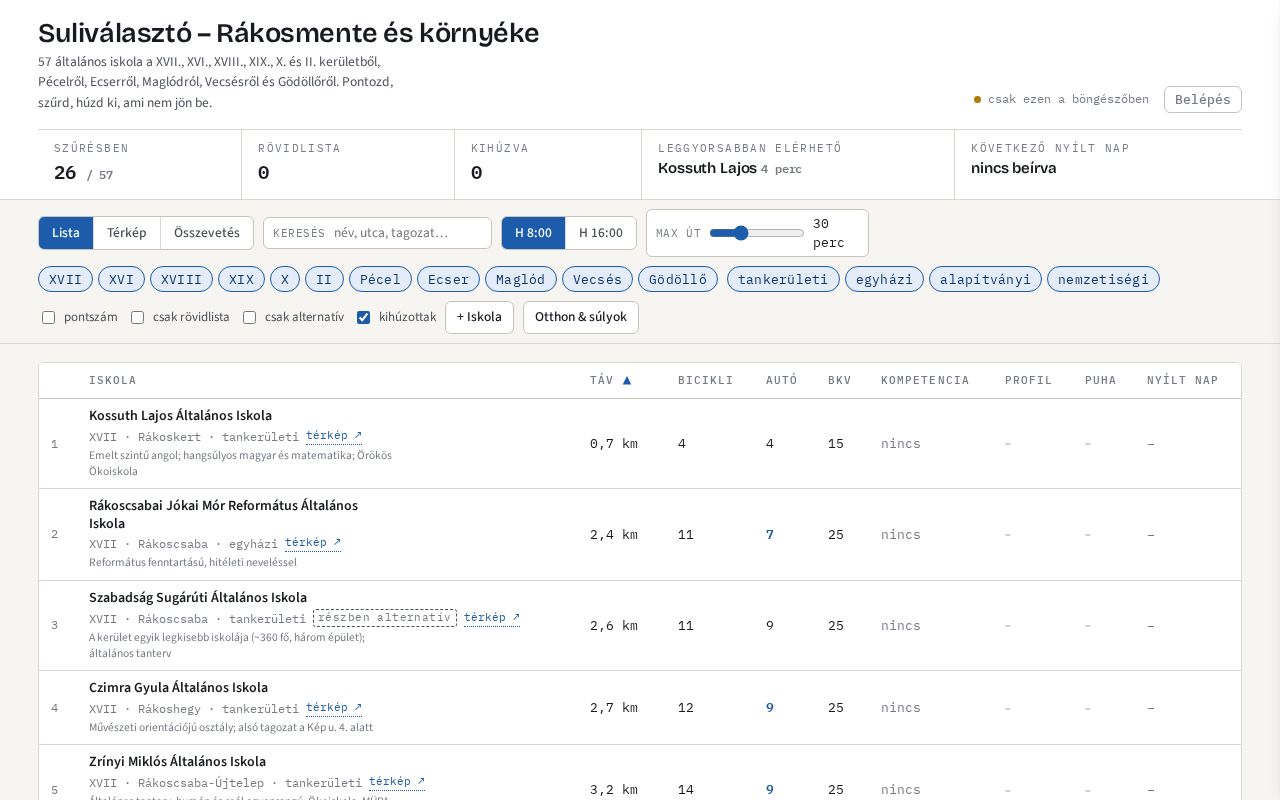Toggle the Maglód filter chip
Viewport: 1280px width, 800px height.
pyautogui.click(x=521, y=279)
